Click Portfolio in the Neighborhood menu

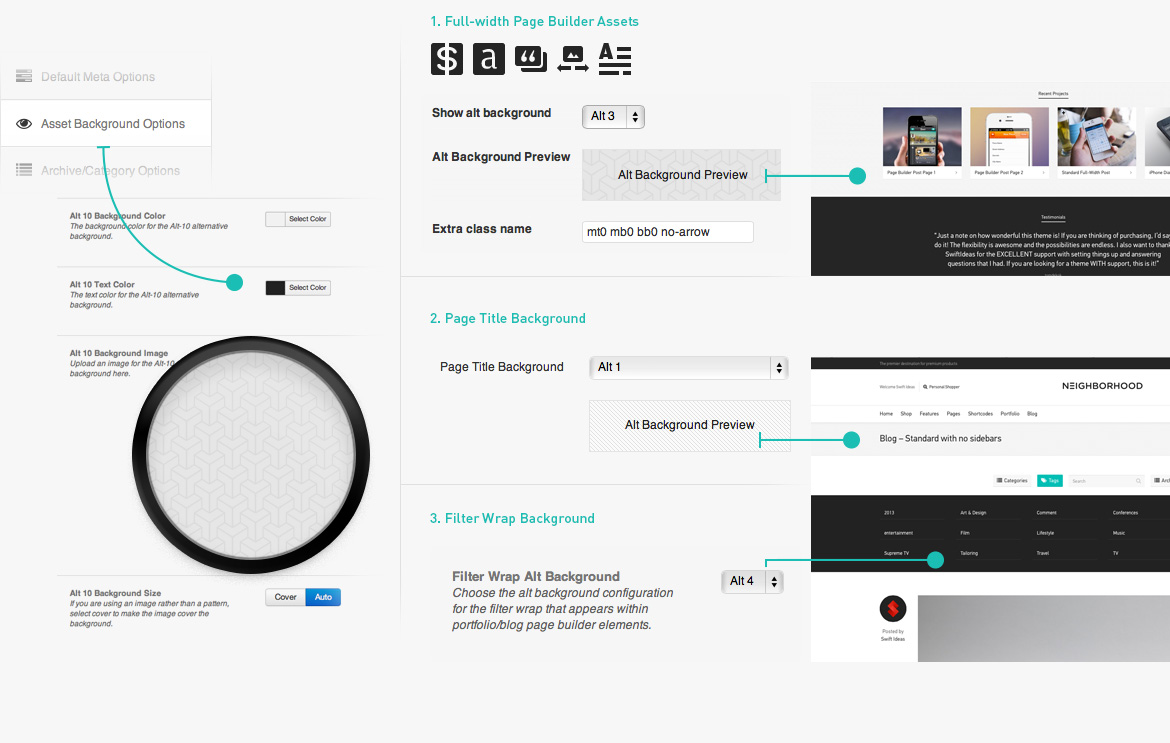pos(1010,413)
